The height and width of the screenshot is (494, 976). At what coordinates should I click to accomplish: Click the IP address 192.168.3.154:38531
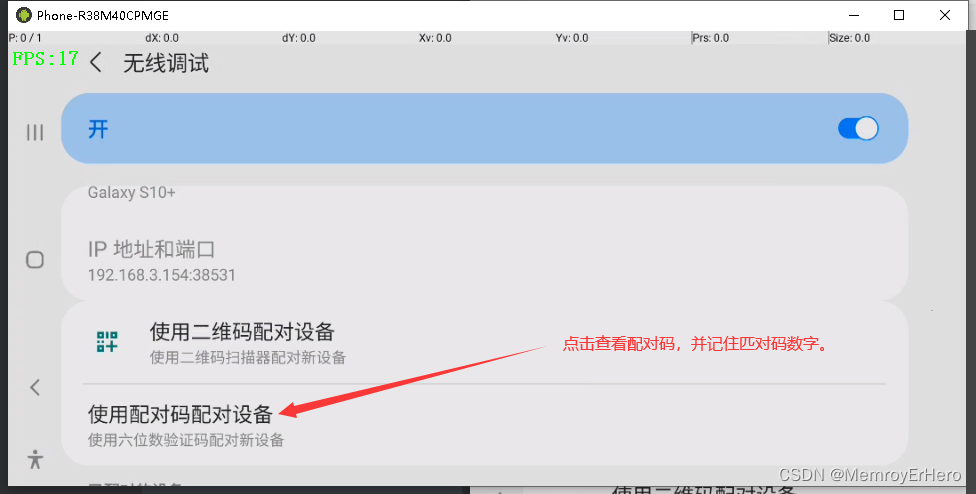point(162,275)
